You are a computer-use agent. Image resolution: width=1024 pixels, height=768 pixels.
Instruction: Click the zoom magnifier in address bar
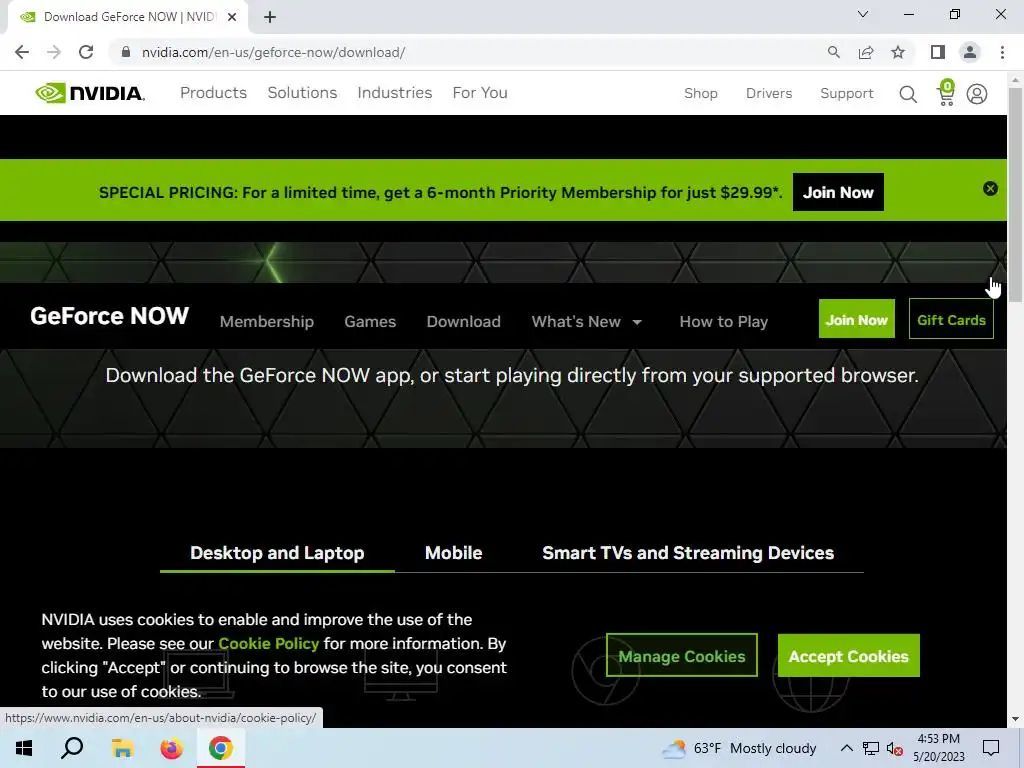pos(833,52)
